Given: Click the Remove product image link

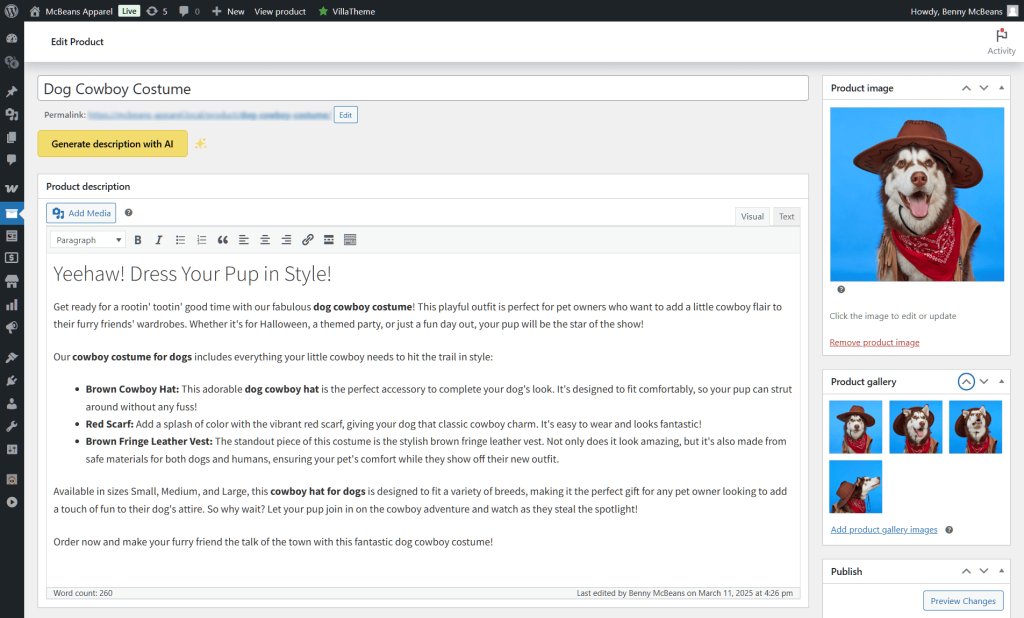Looking at the screenshot, I should point(874,342).
